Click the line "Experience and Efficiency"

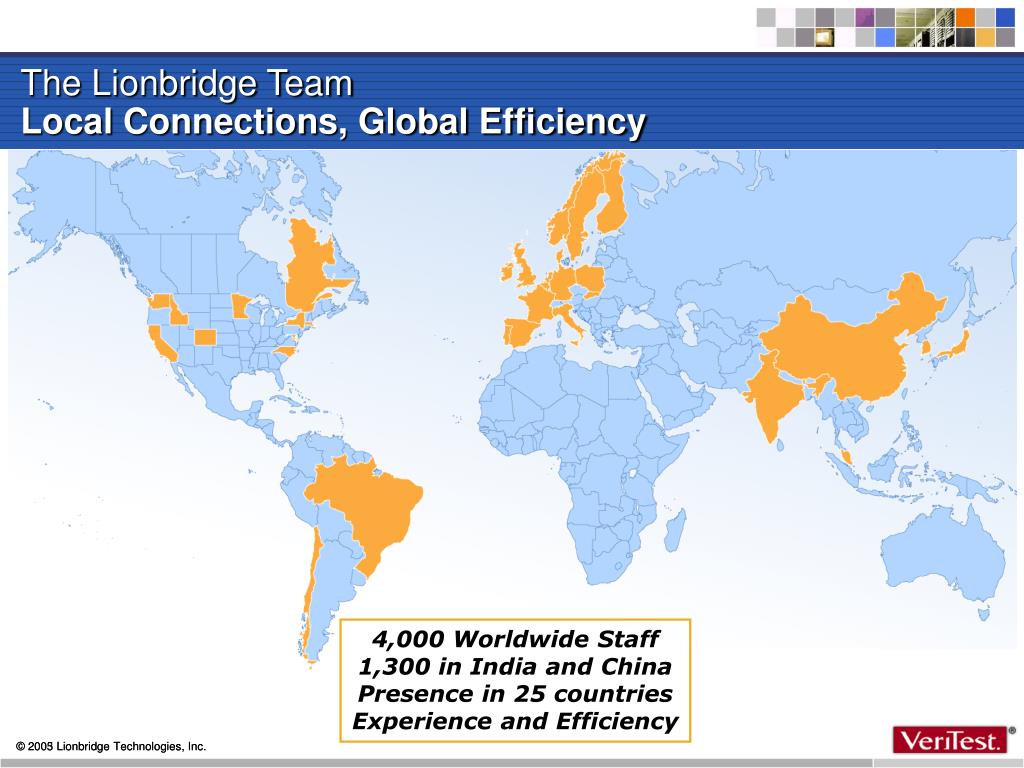point(515,721)
